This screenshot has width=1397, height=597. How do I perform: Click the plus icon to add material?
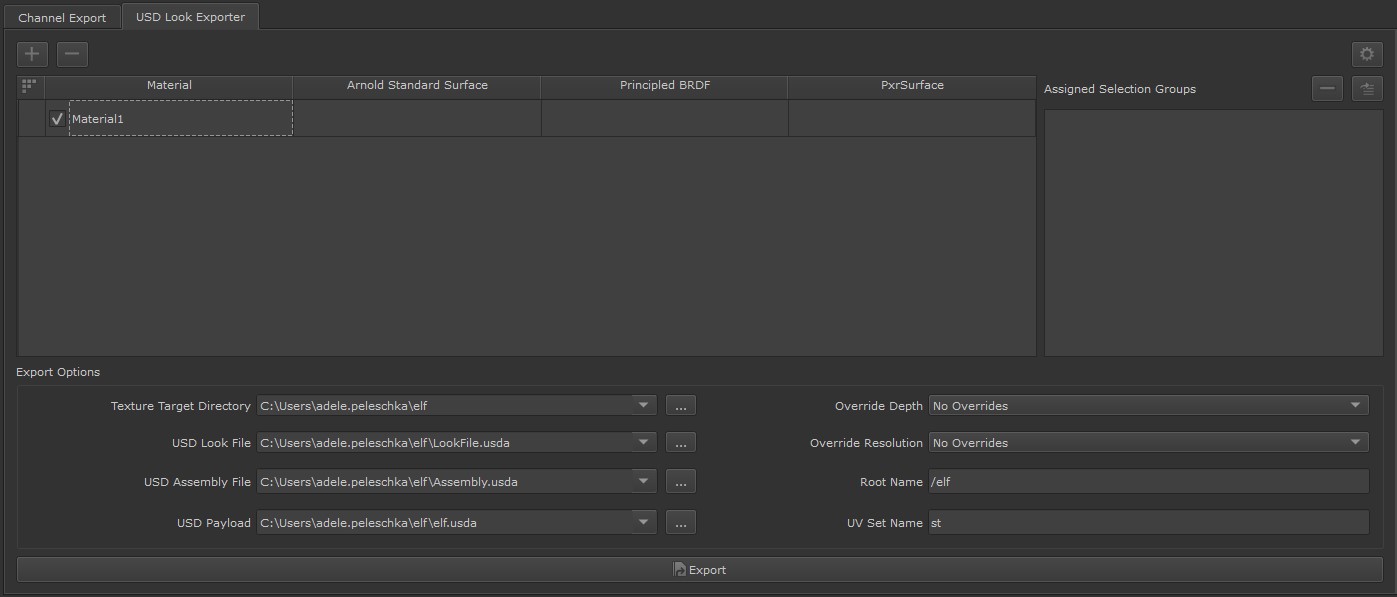(x=32, y=54)
